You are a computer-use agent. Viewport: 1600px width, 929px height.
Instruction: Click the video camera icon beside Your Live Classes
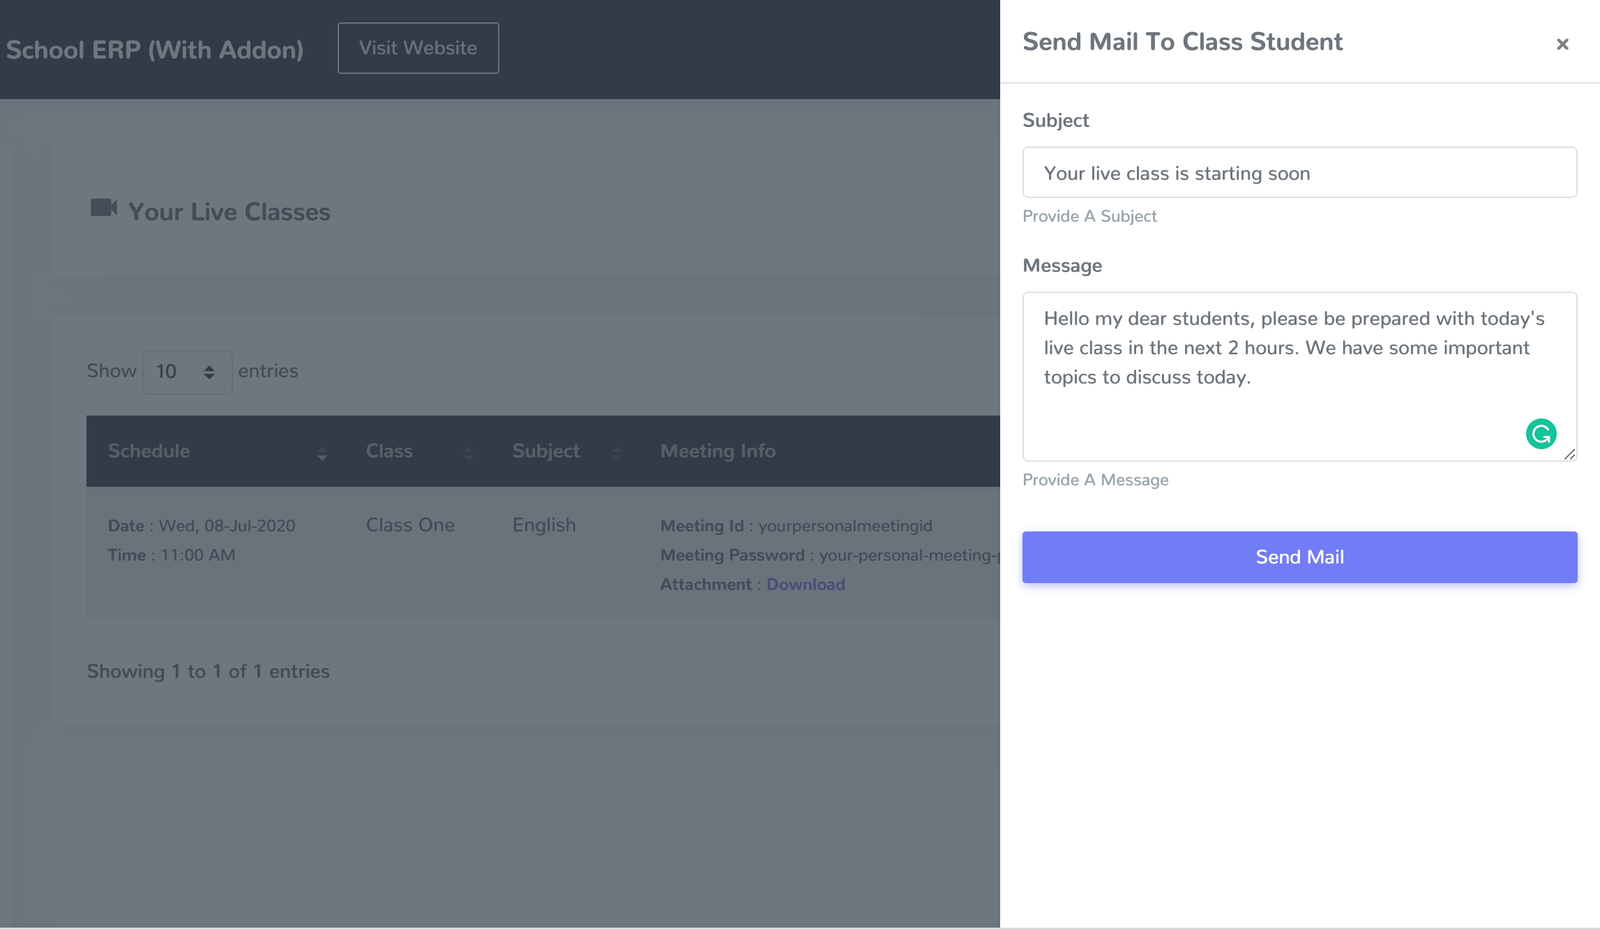pyautogui.click(x=104, y=209)
